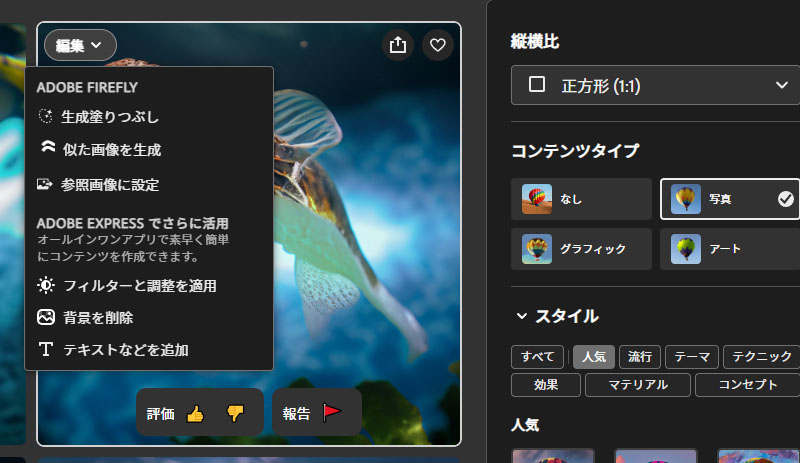
Task: Favorite the image with heart icon
Action: tap(437, 45)
